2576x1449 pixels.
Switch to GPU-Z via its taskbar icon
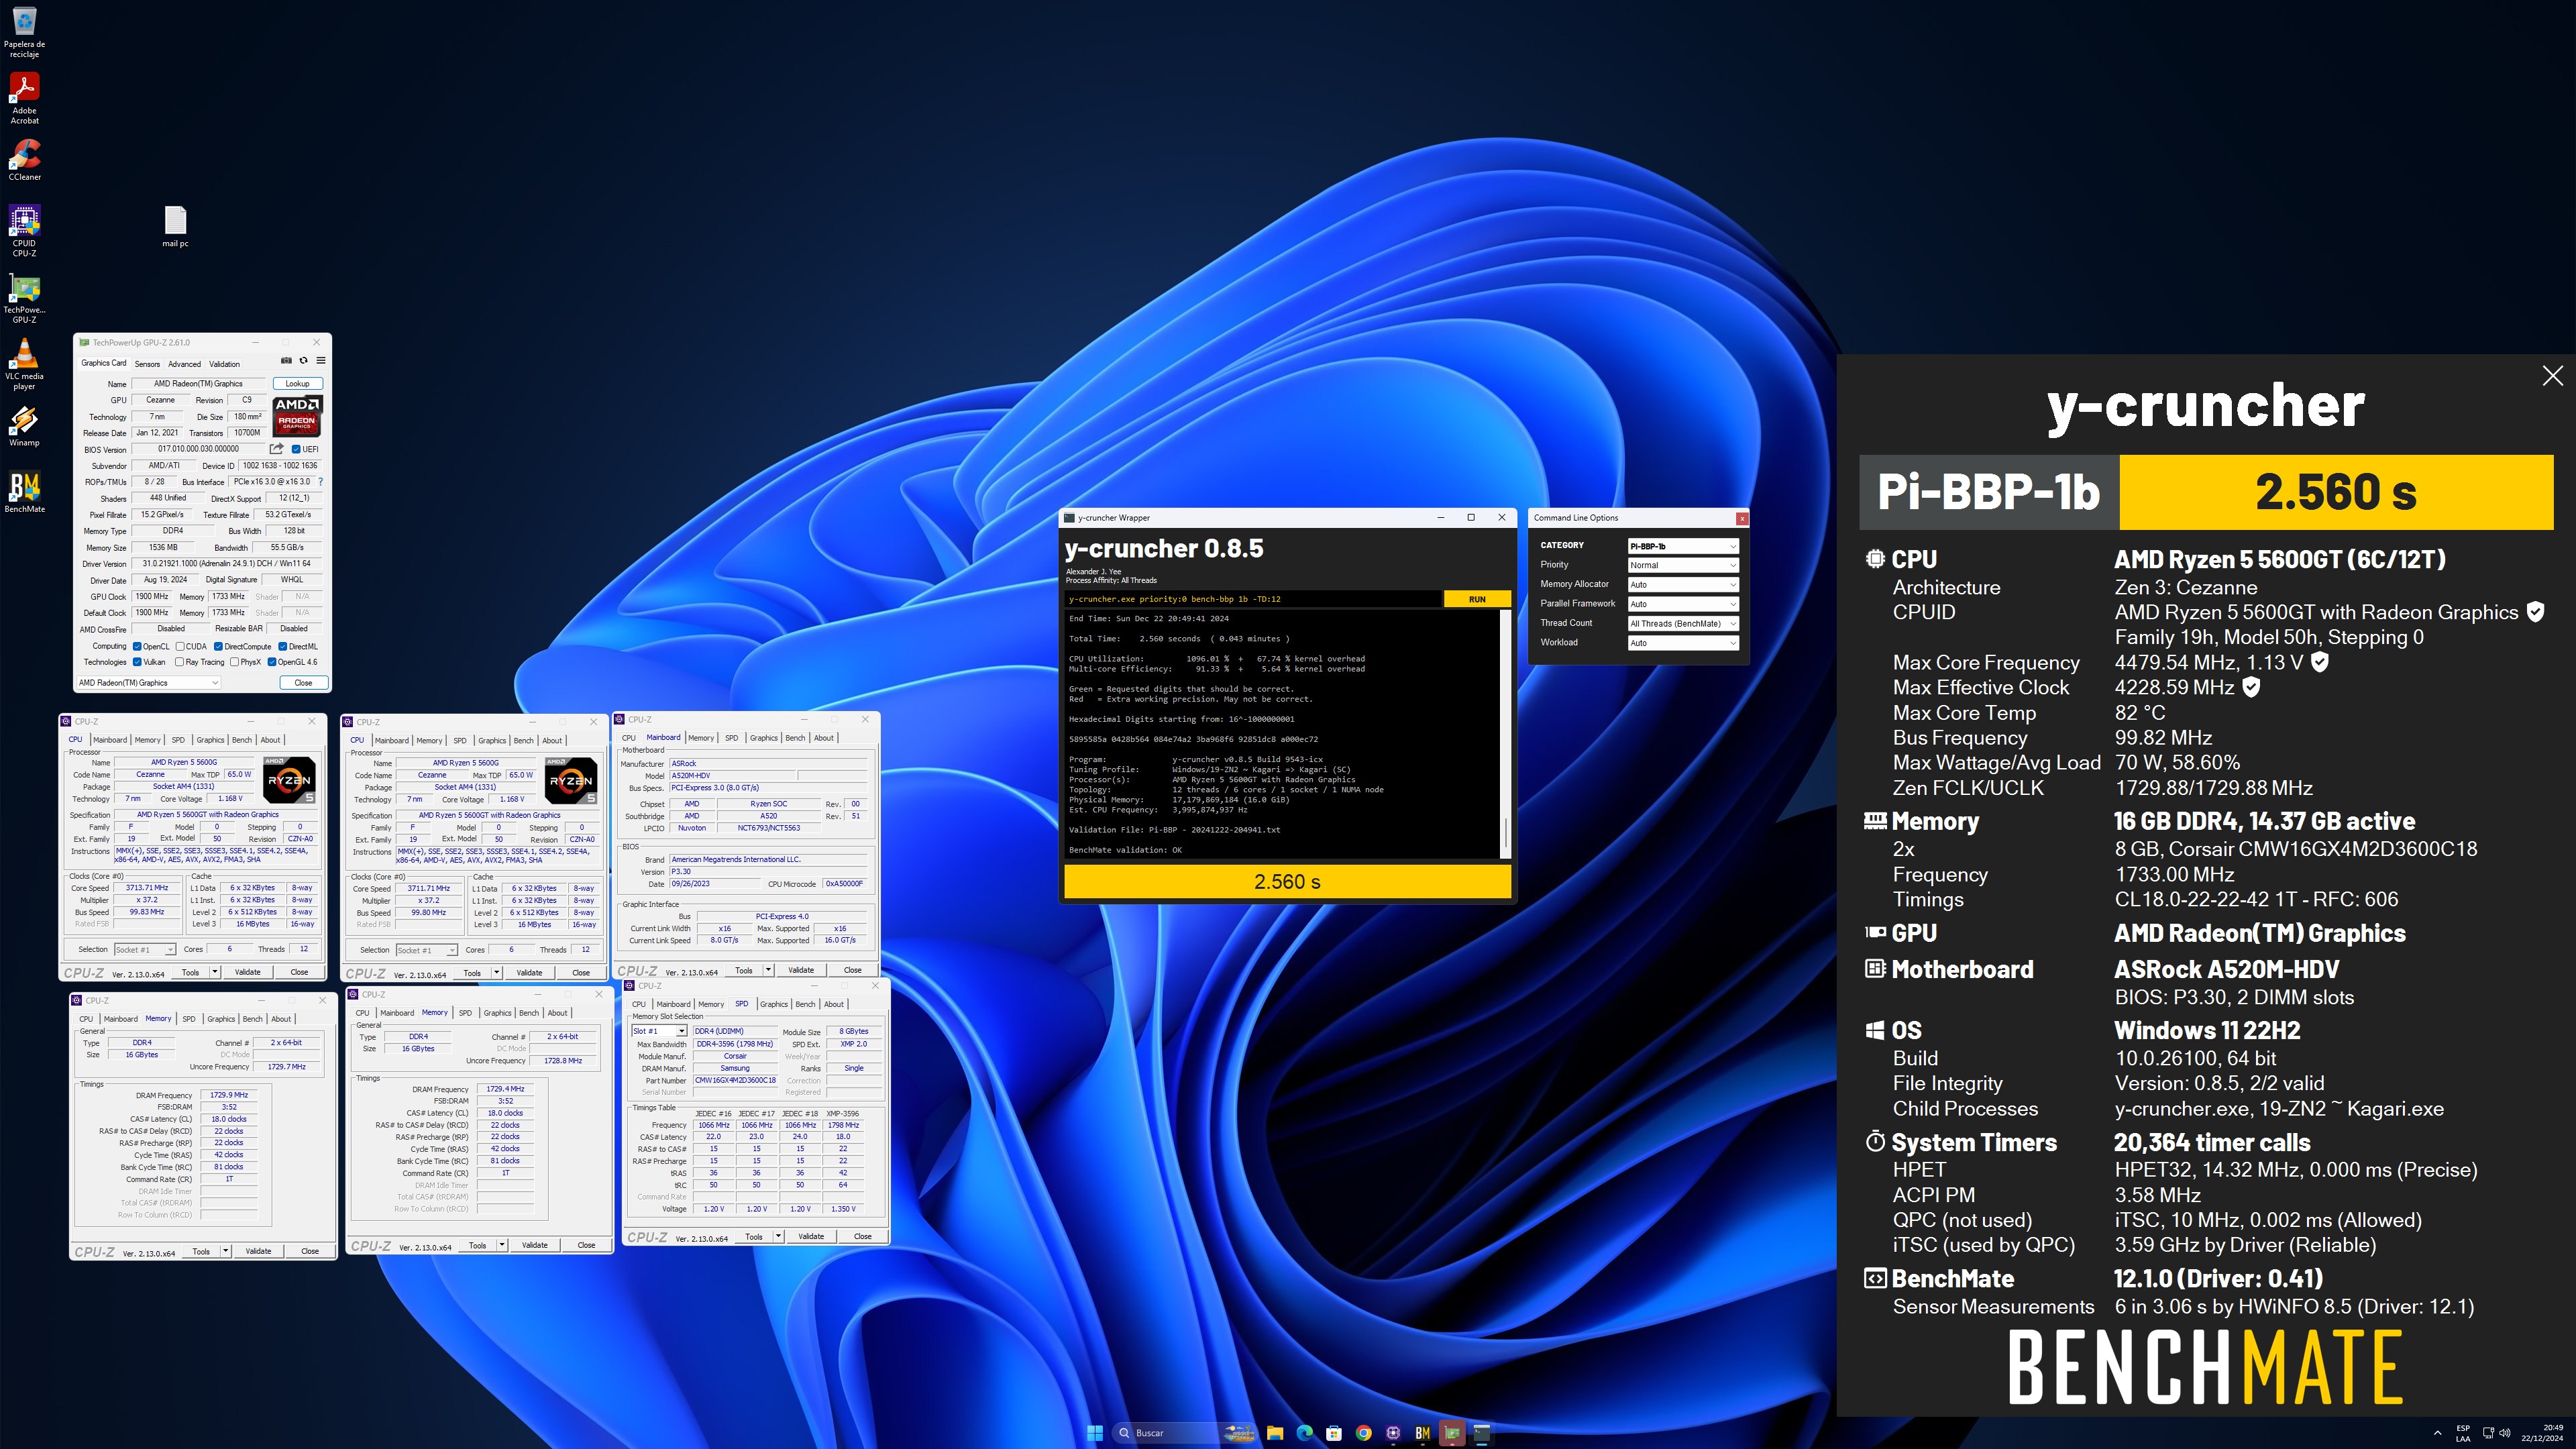coord(1452,1433)
